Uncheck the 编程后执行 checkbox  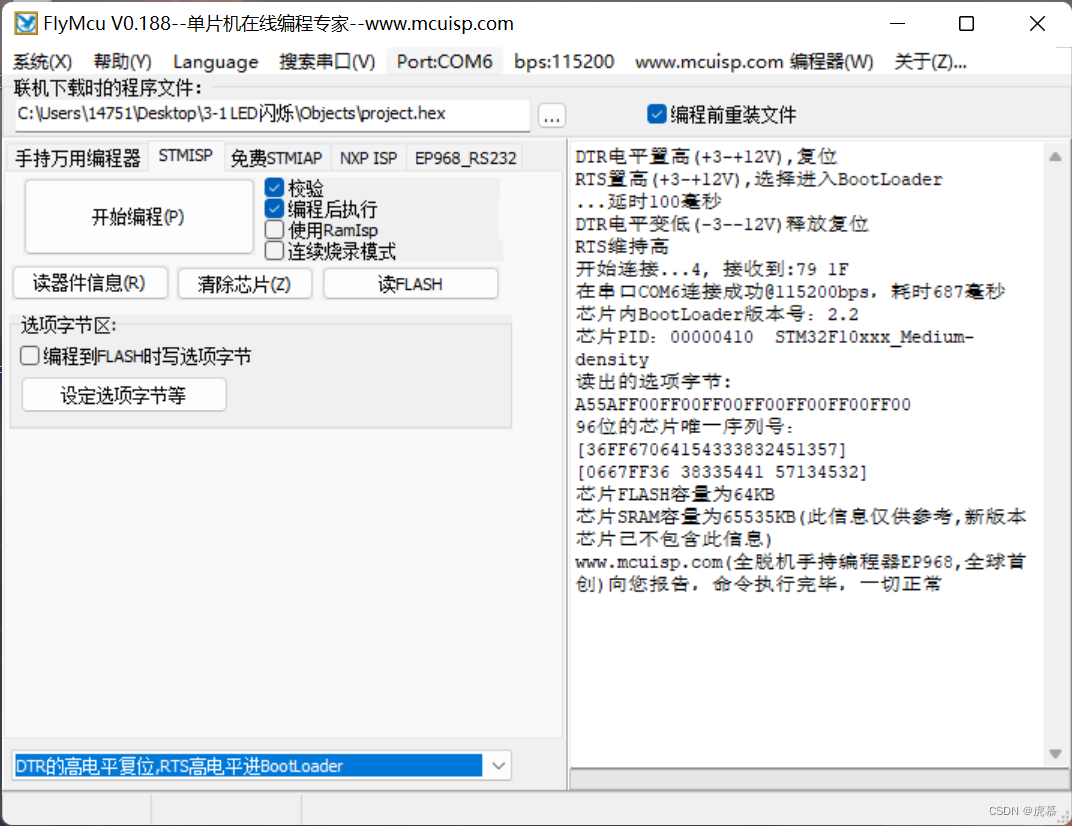coord(274,209)
